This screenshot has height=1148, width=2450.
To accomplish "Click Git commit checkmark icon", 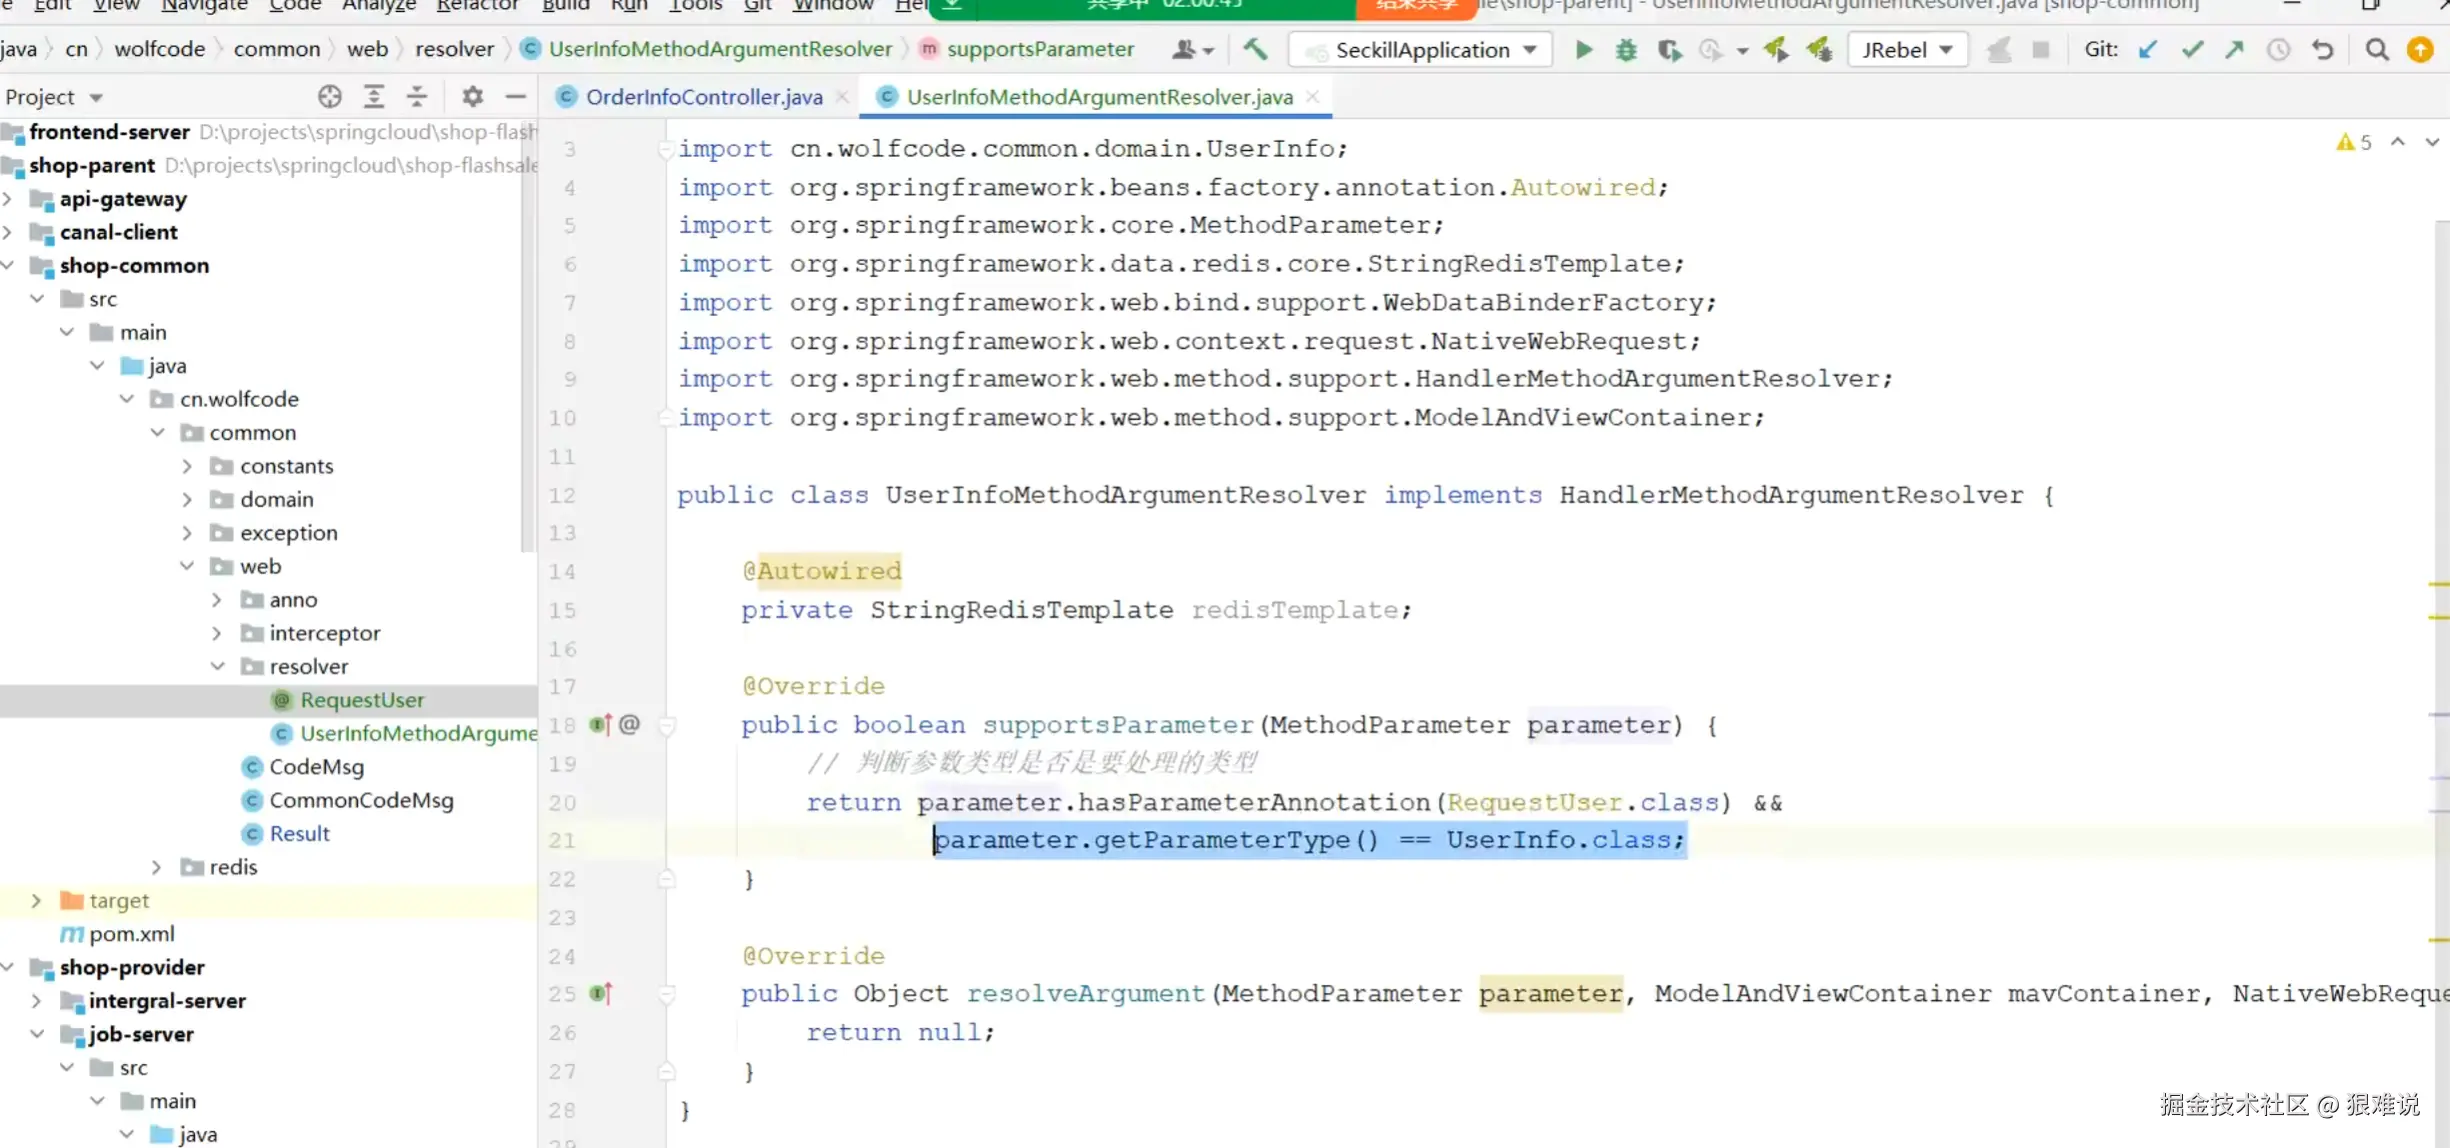I will coord(2192,49).
